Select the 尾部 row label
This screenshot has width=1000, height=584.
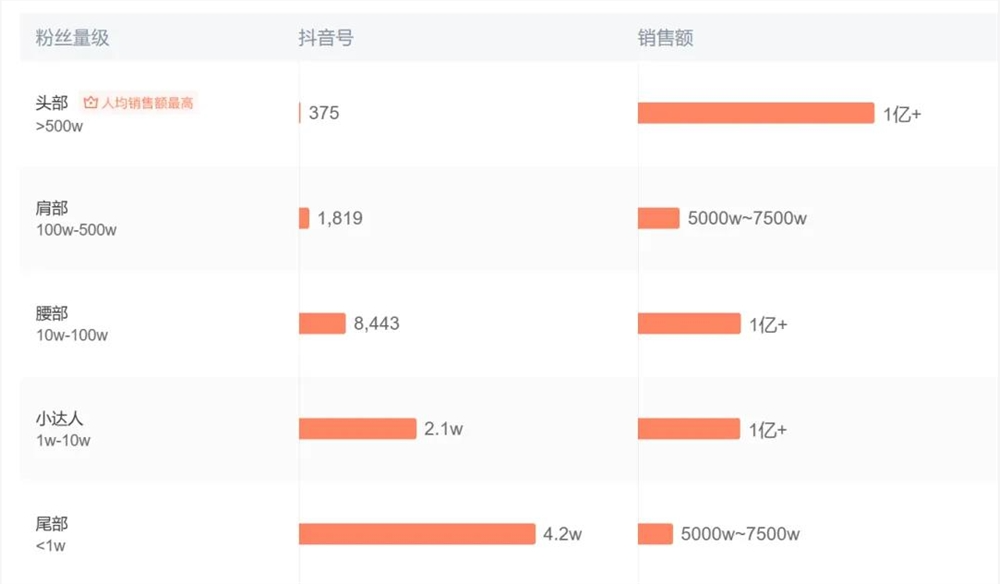[x=52, y=523]
